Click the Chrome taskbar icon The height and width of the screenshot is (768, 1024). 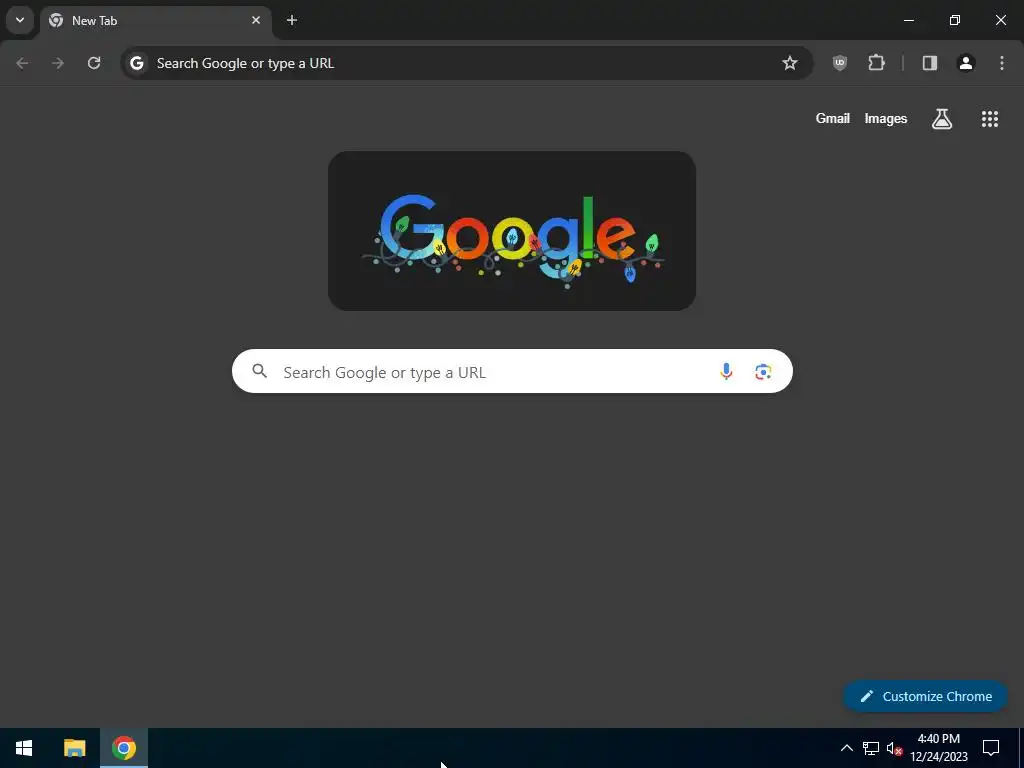[x=123, y=748]
